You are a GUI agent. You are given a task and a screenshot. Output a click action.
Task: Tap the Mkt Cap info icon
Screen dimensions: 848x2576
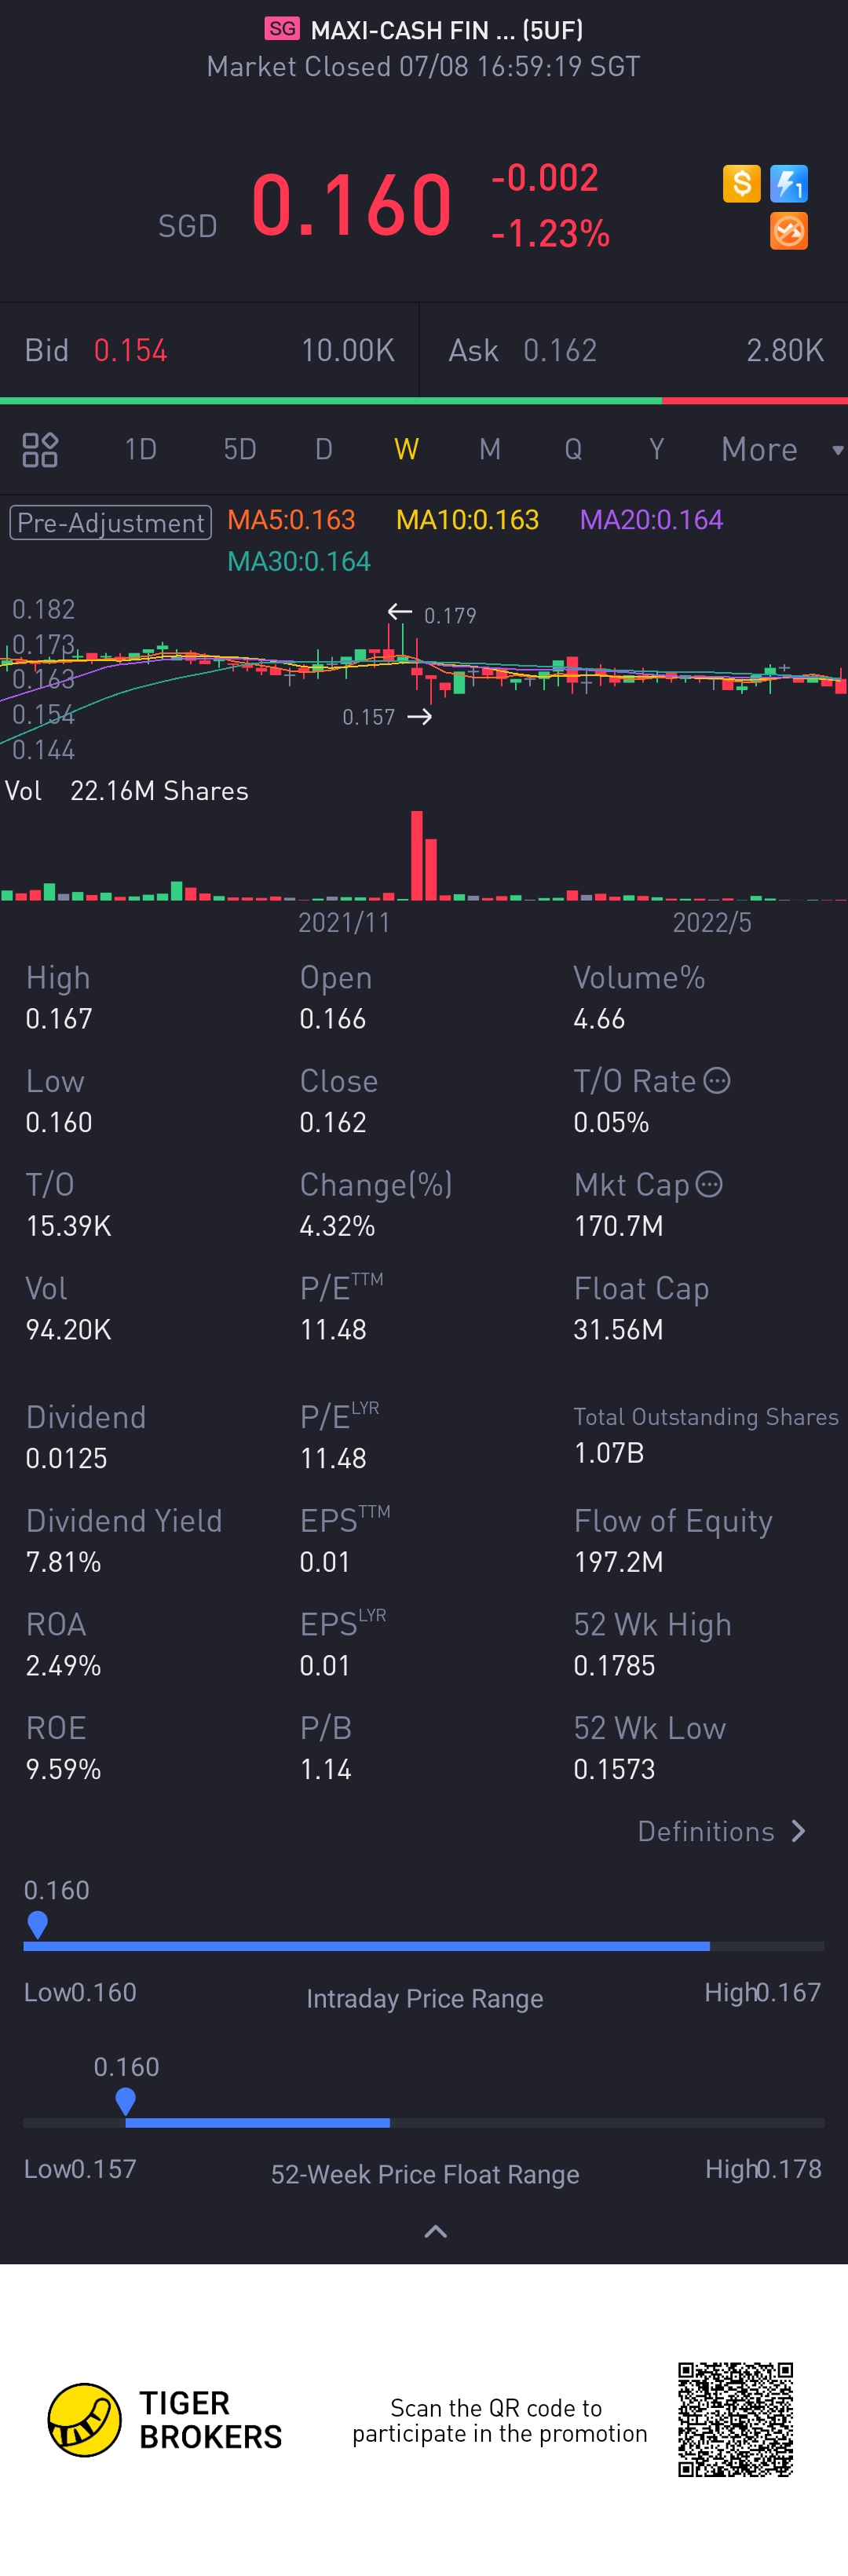pyautogui.click(x=709, y=1185)
